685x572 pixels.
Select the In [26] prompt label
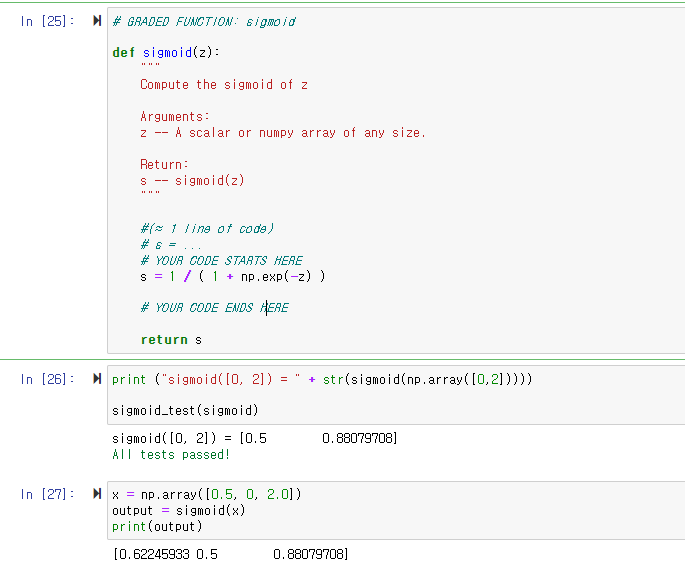[x=47, y=379]
